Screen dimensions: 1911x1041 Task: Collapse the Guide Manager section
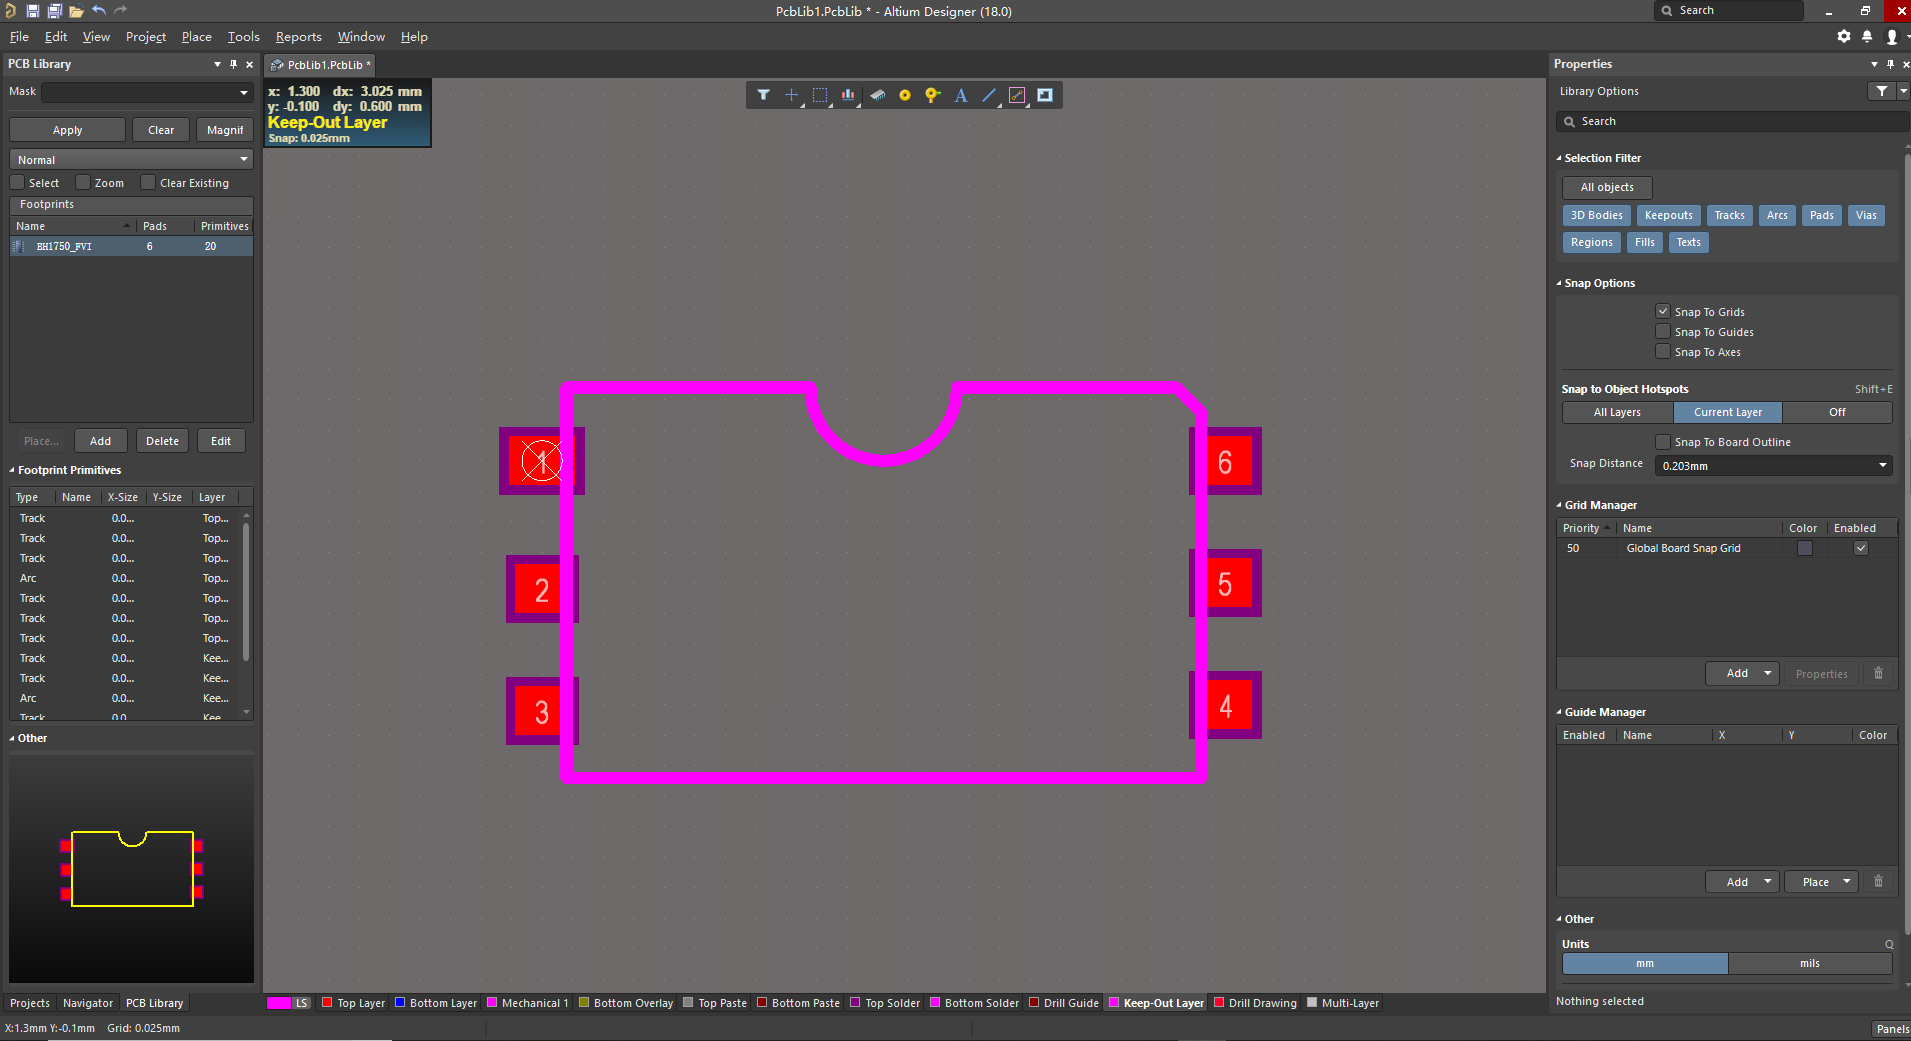click(1559, 712)
